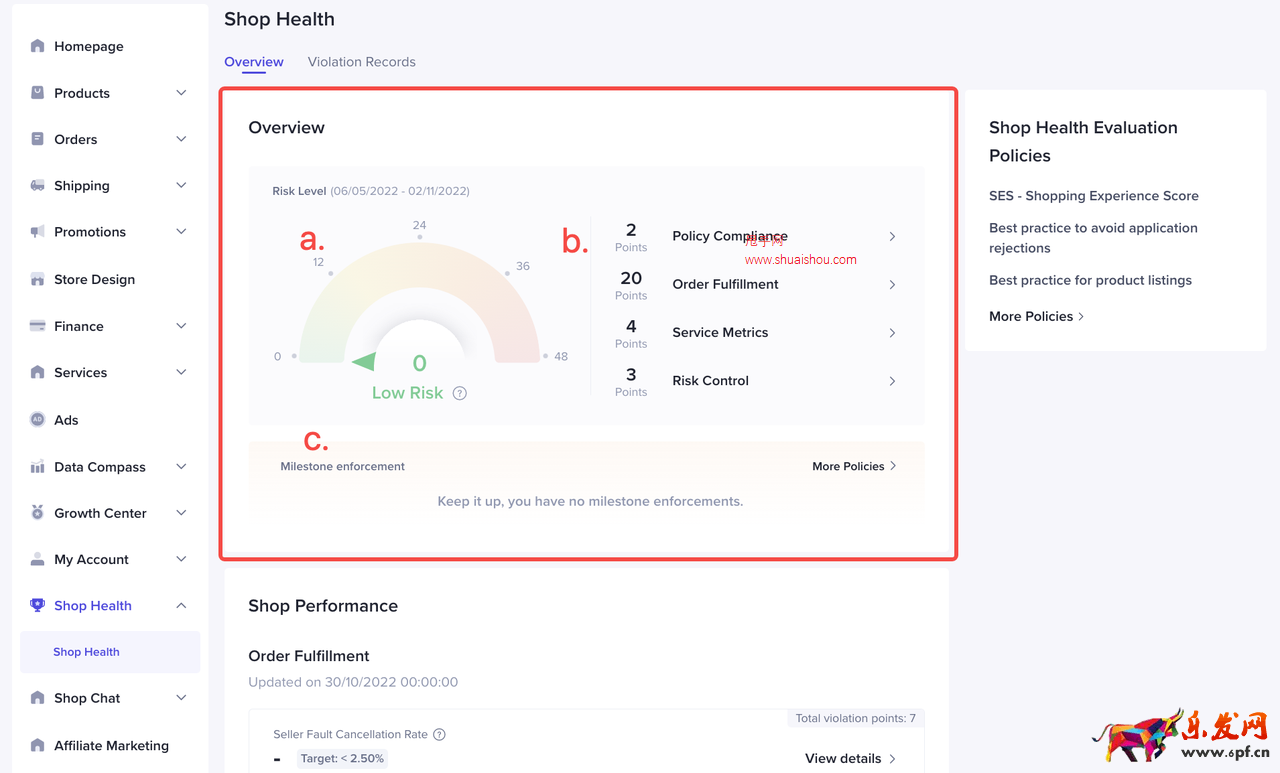Open Policy Compliance points details
The height and width of the screenshot is (773, 1280).
(892, 236)
